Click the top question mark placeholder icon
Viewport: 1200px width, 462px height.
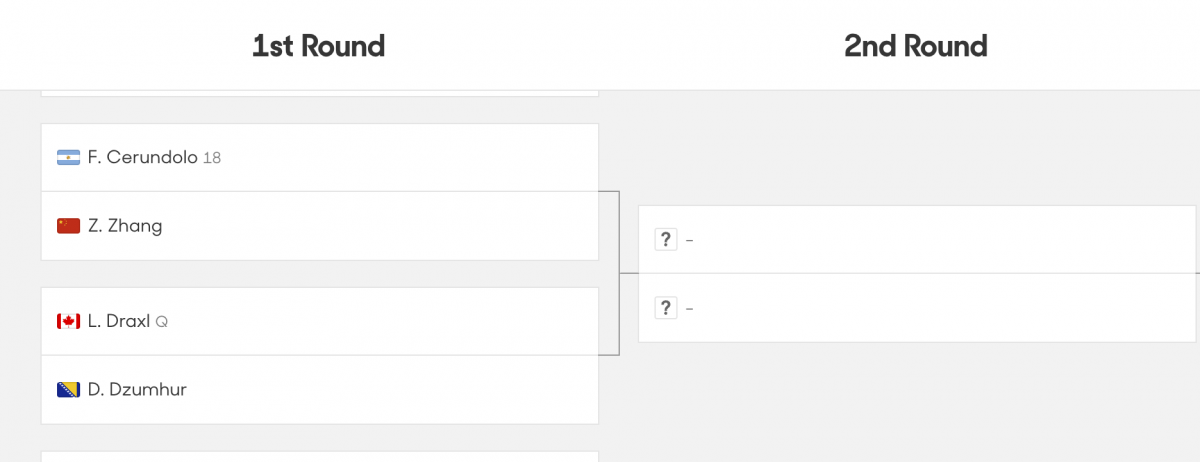pyautogui.click(x=665, y=240)
